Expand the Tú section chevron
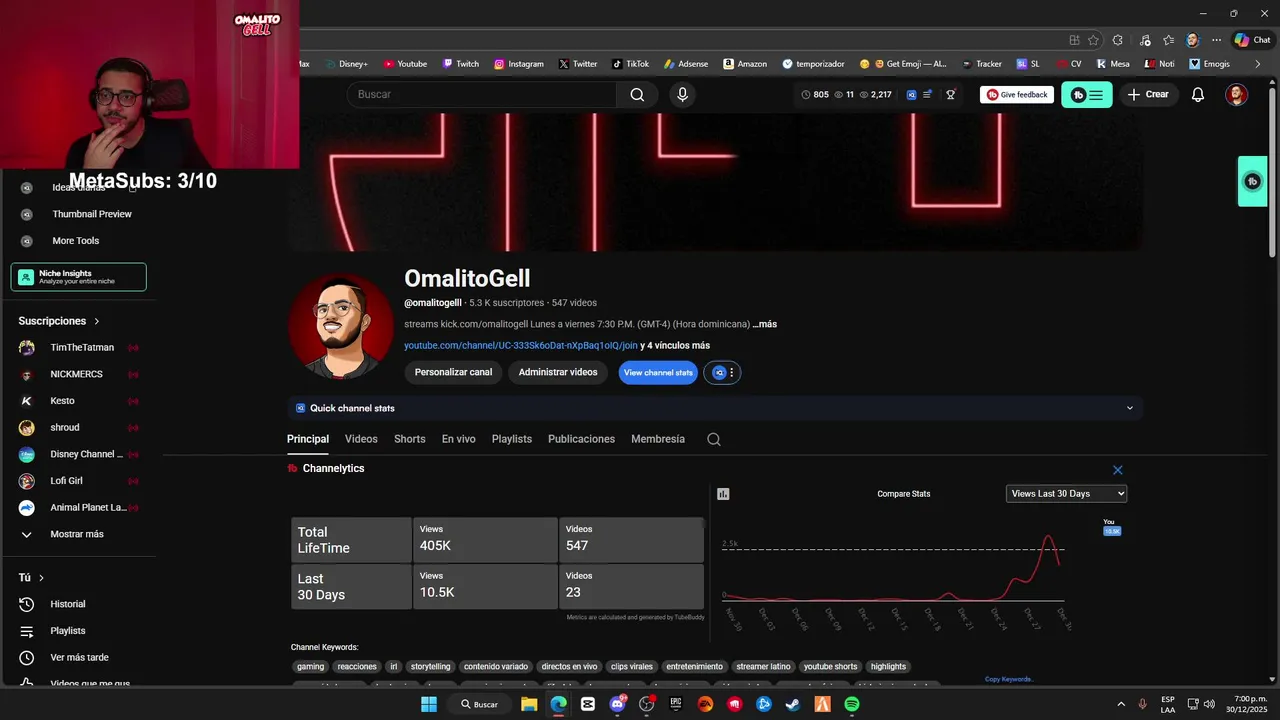 point(41,578)
